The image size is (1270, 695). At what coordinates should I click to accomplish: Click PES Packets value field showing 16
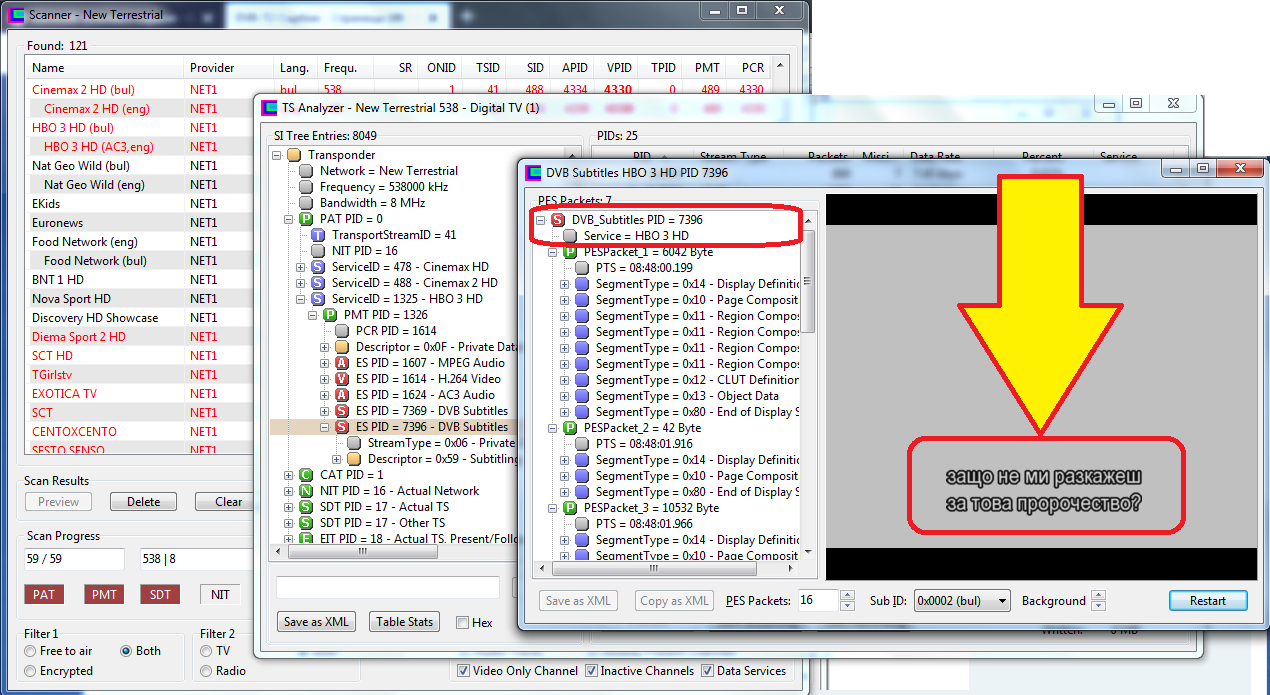point(818,601)
